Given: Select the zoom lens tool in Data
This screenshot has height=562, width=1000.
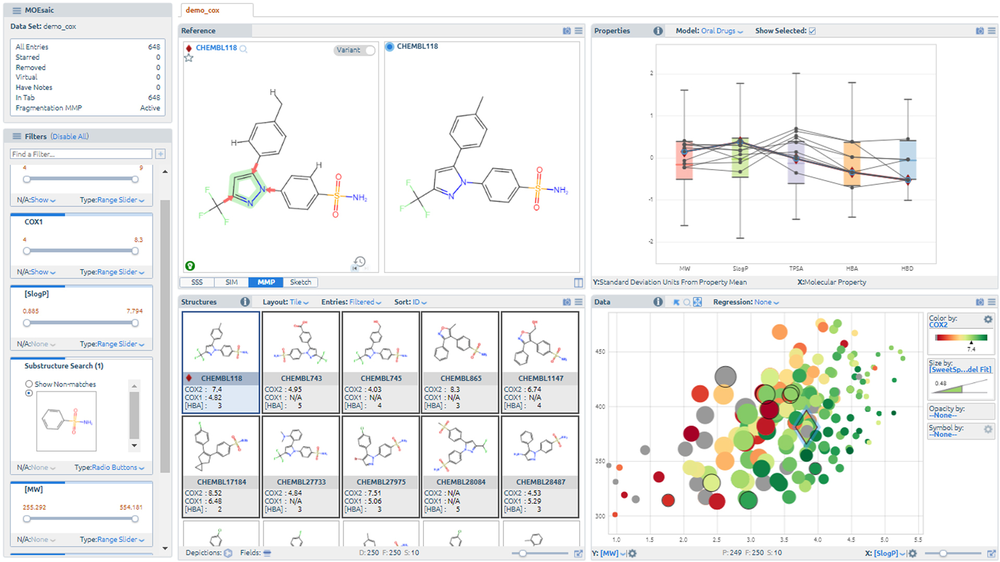Looking at the screenshot, I should tap(687, 302).
